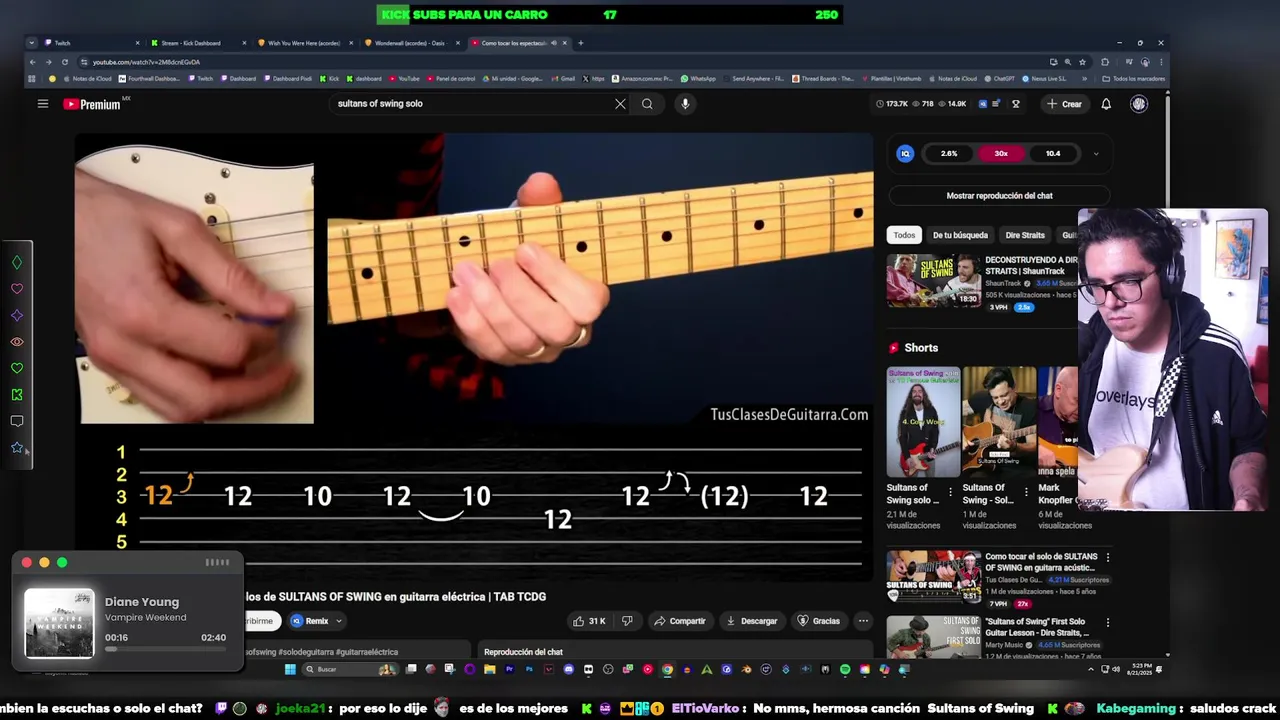This screenshot has width=1280, height=720.
Task: Click the YouTube page scrollbar
Action: click(1167, 150)
